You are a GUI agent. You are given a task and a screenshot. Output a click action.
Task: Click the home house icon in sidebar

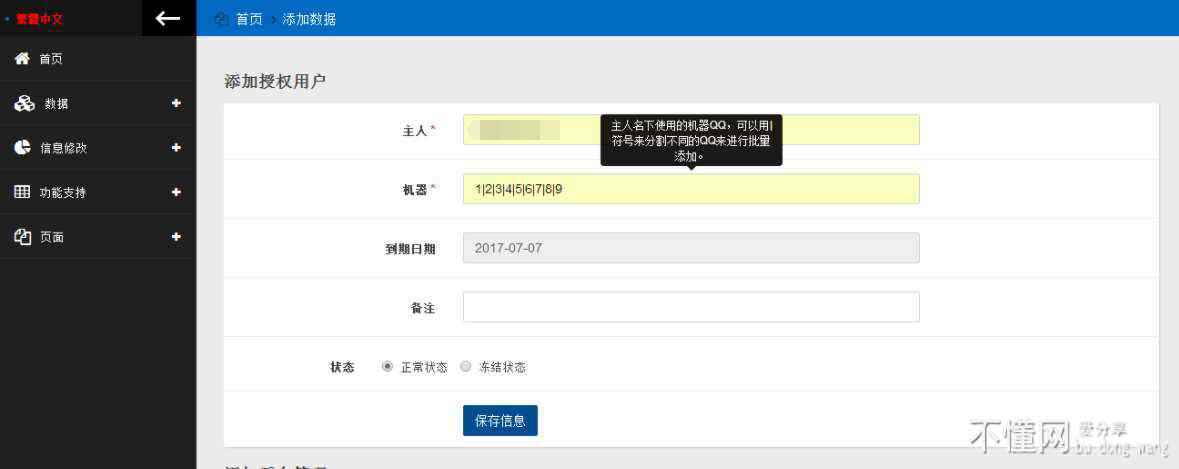click(23, 59)
